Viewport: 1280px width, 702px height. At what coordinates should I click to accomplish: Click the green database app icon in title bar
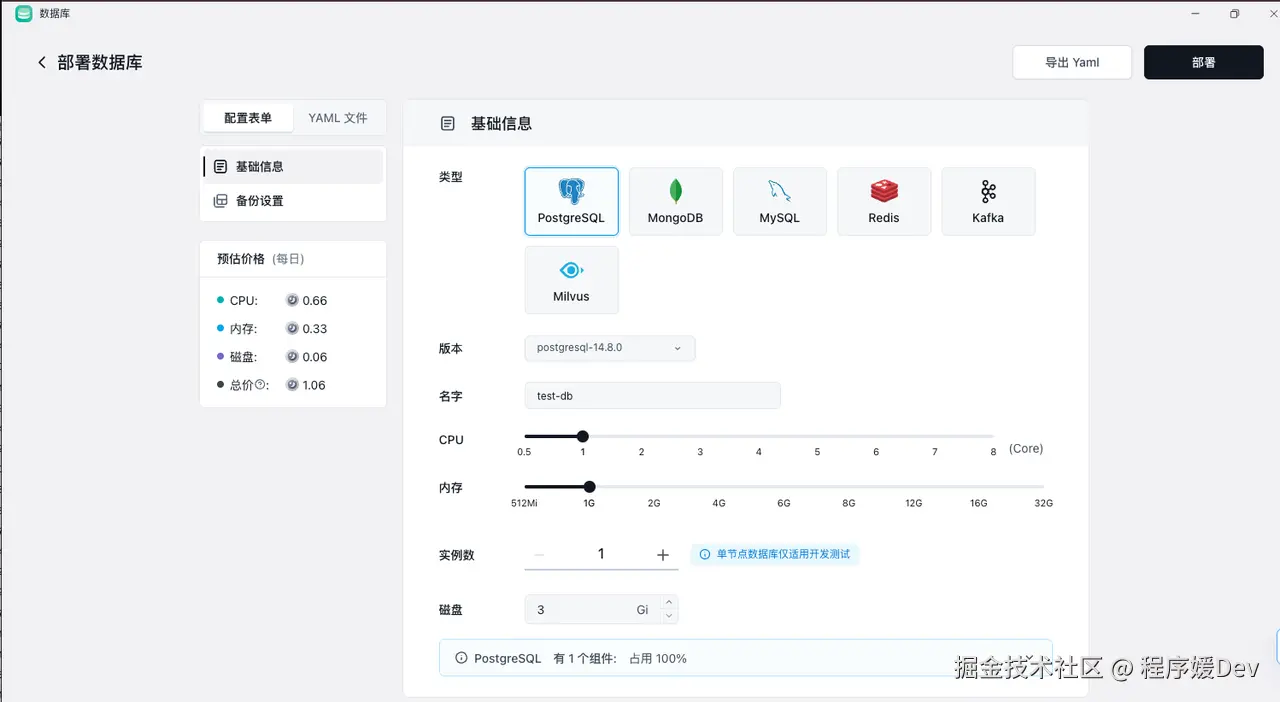click(x=23, y=14)
